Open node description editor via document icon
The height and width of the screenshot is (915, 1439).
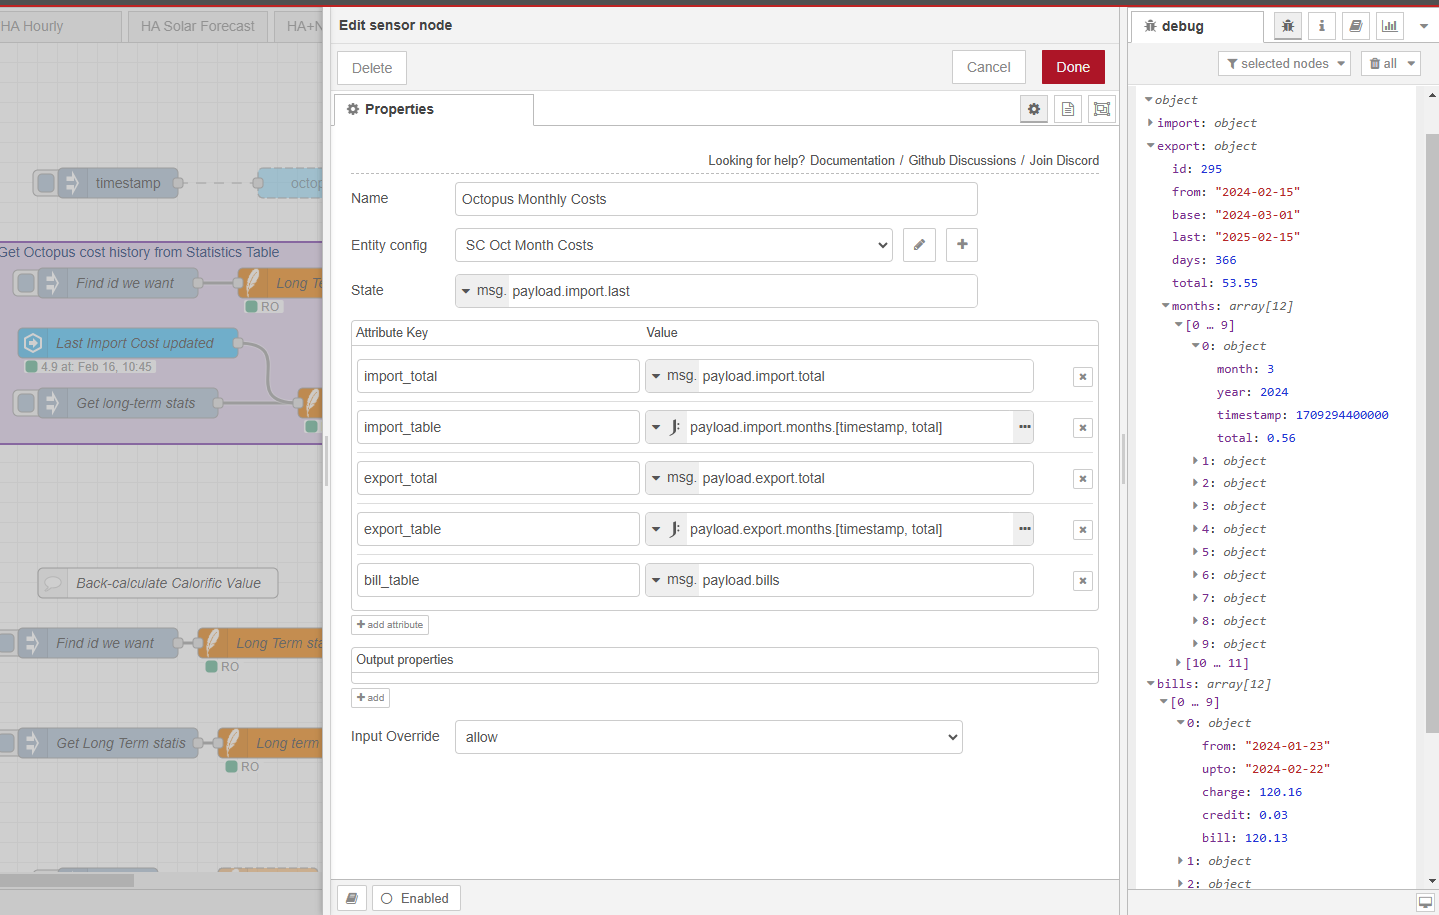pyautogui.click(x=1067, y=109)
